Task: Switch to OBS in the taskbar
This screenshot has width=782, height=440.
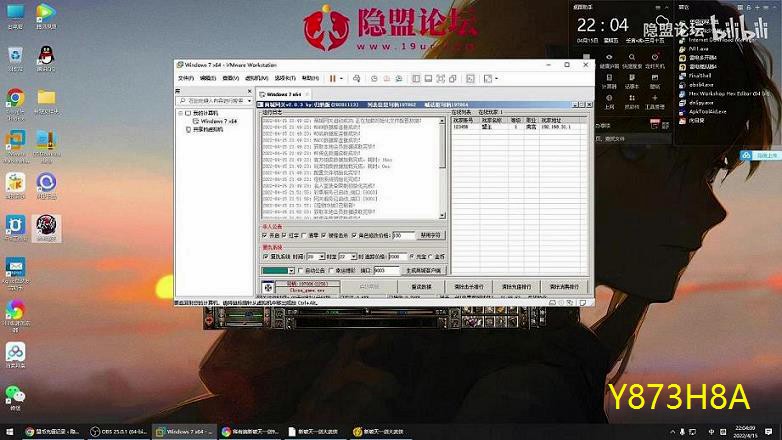Action: (x=118, y=432)
